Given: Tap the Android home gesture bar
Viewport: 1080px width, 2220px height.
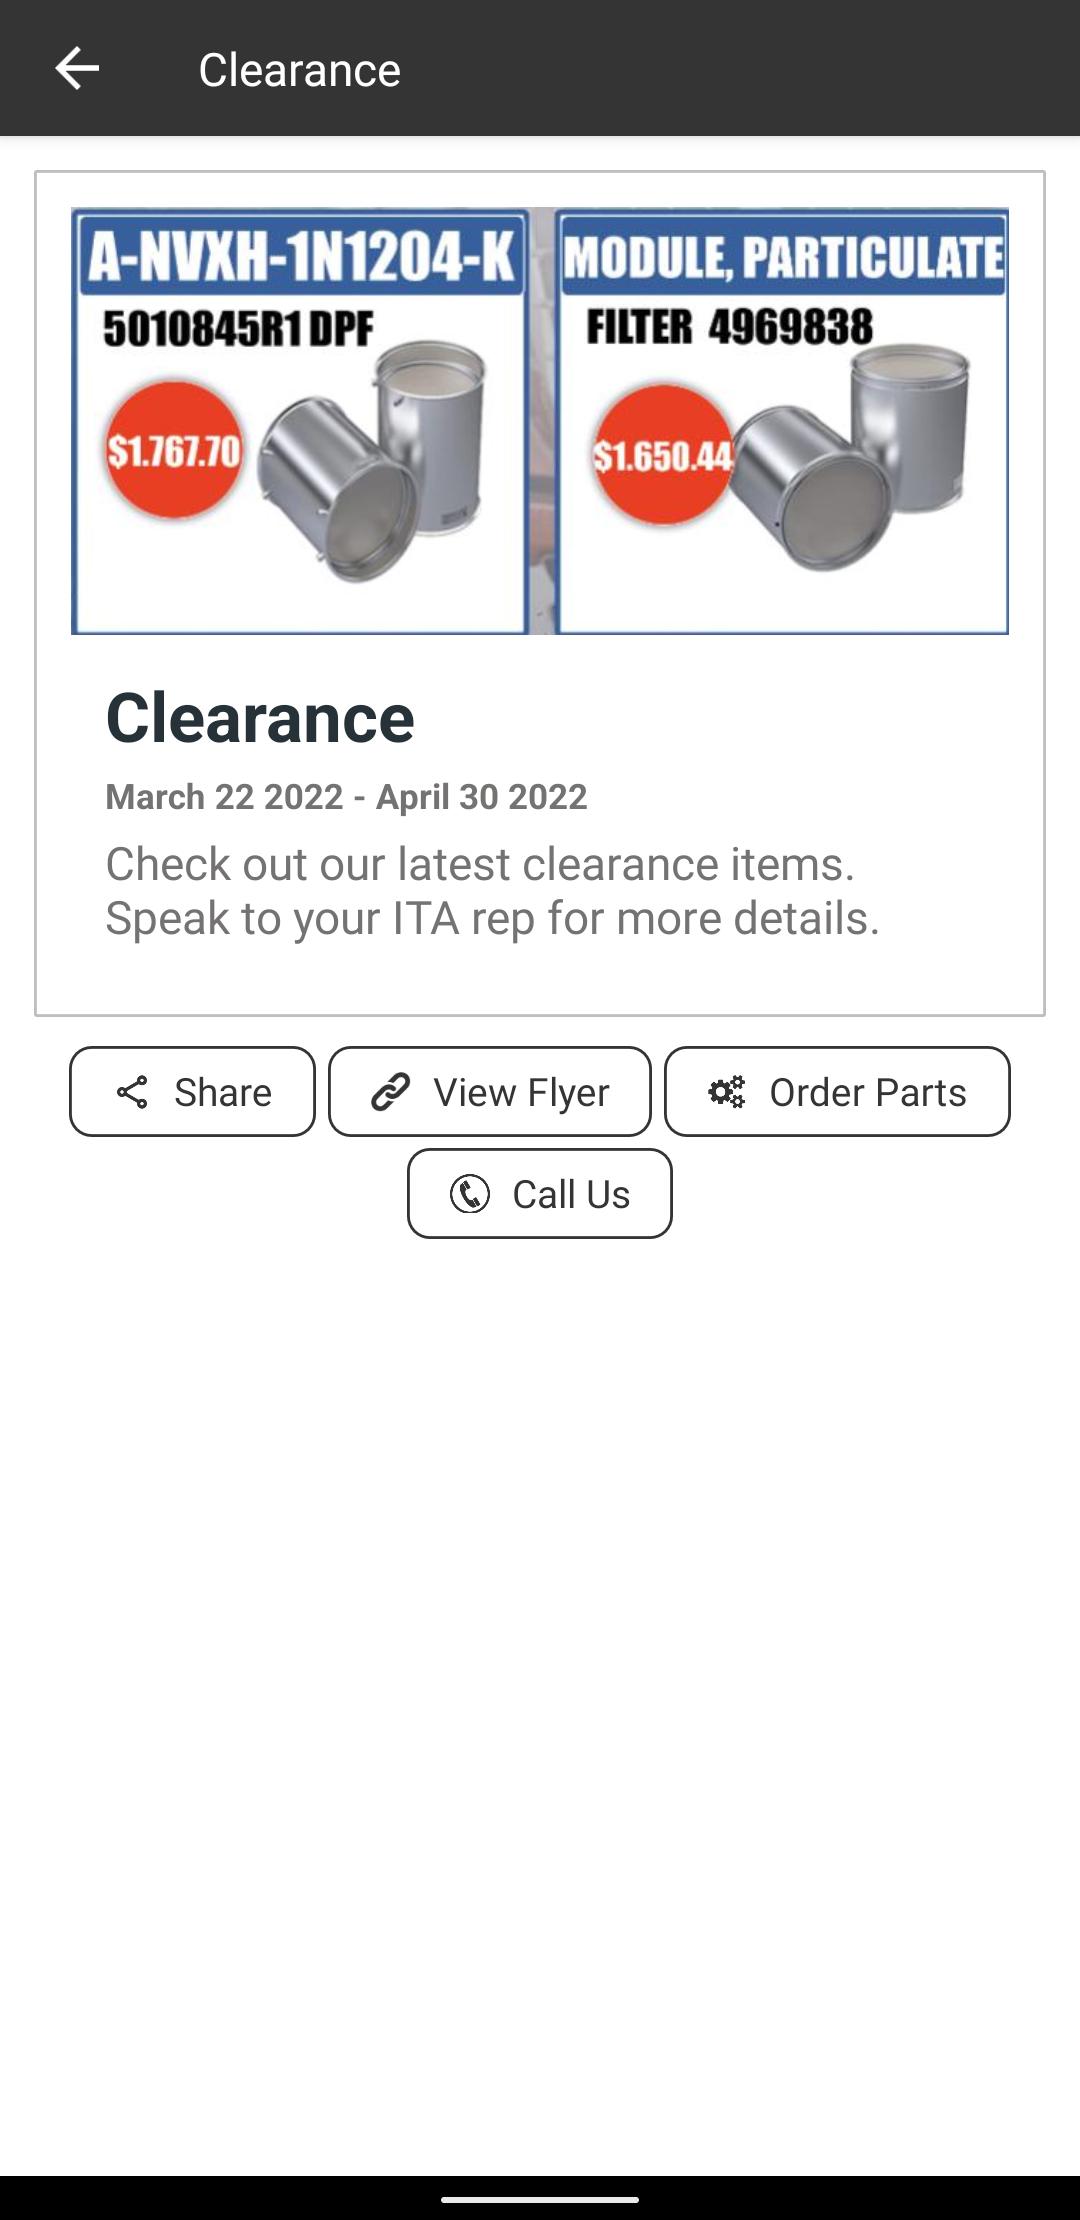Looking at the screenshot, I should point(540,2199).
